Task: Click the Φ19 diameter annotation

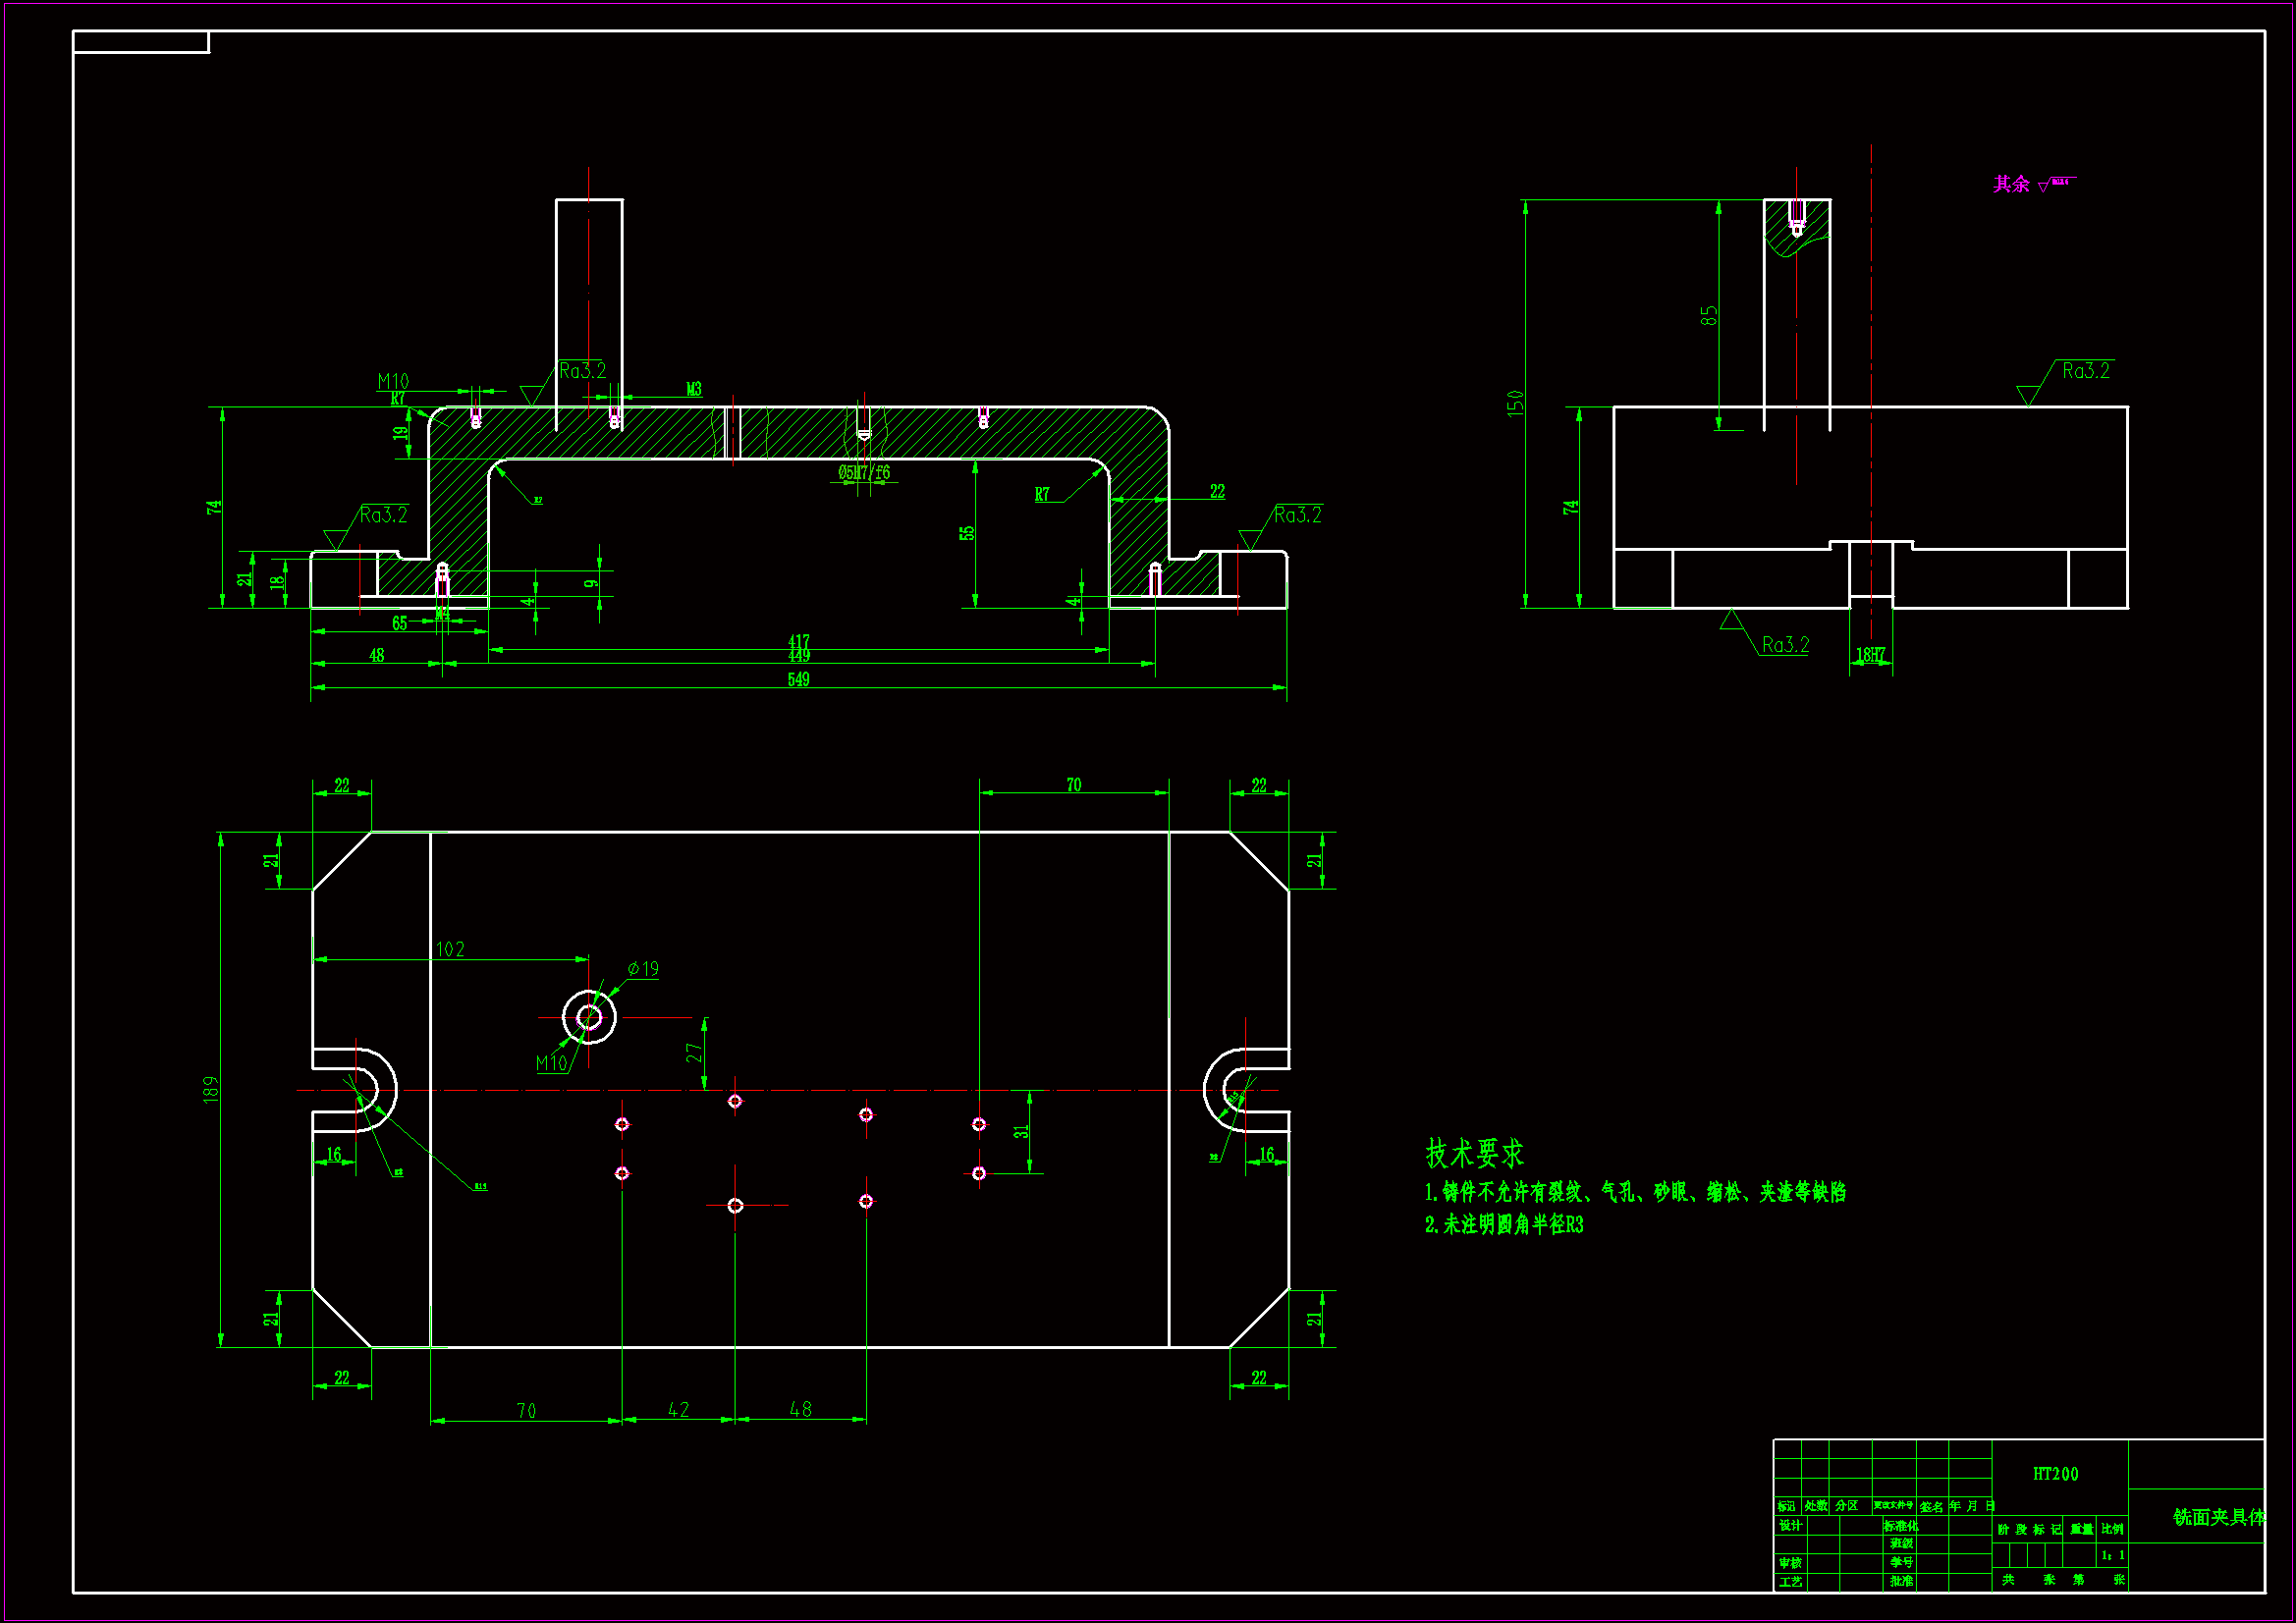Action: (x=643, y=969)
